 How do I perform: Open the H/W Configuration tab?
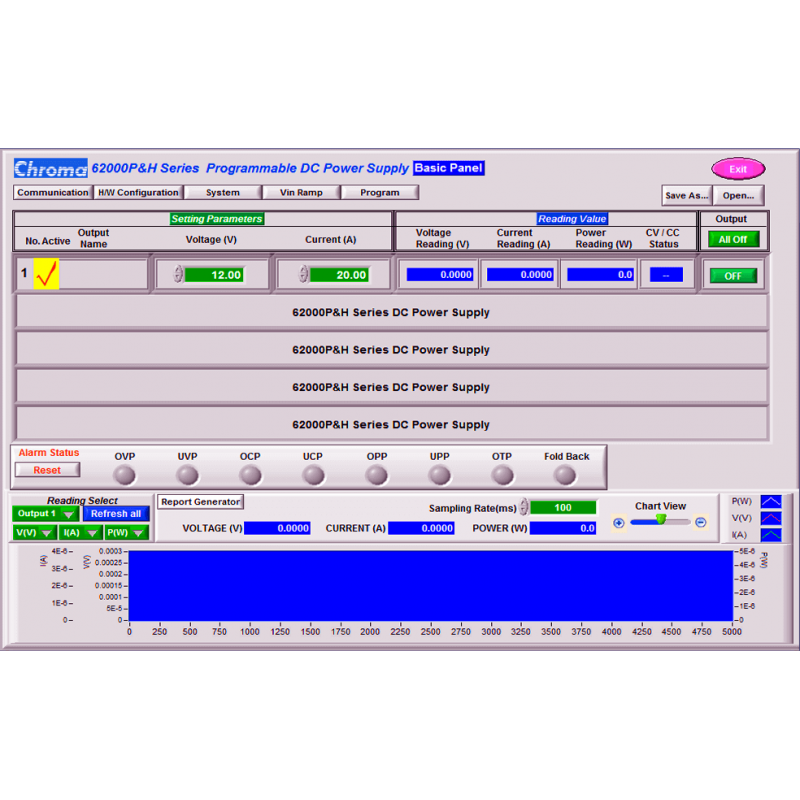pyautogui.click(x=138, y=192)
